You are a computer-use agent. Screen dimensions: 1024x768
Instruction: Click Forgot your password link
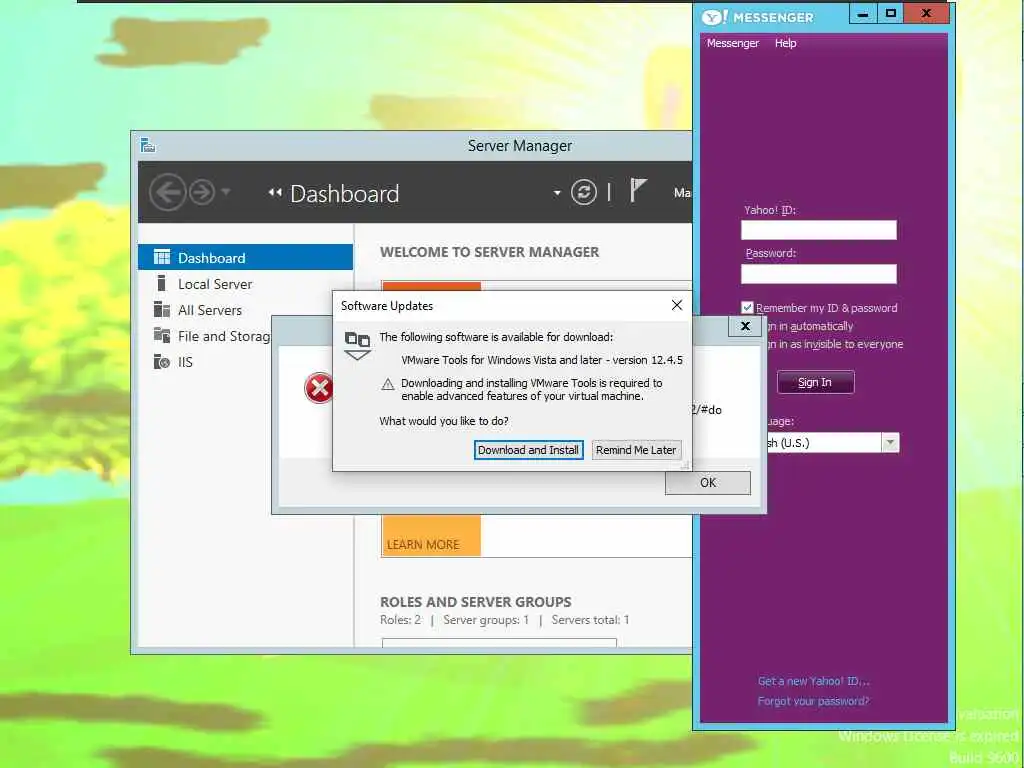pyautogui.click(x=814, y=701)
